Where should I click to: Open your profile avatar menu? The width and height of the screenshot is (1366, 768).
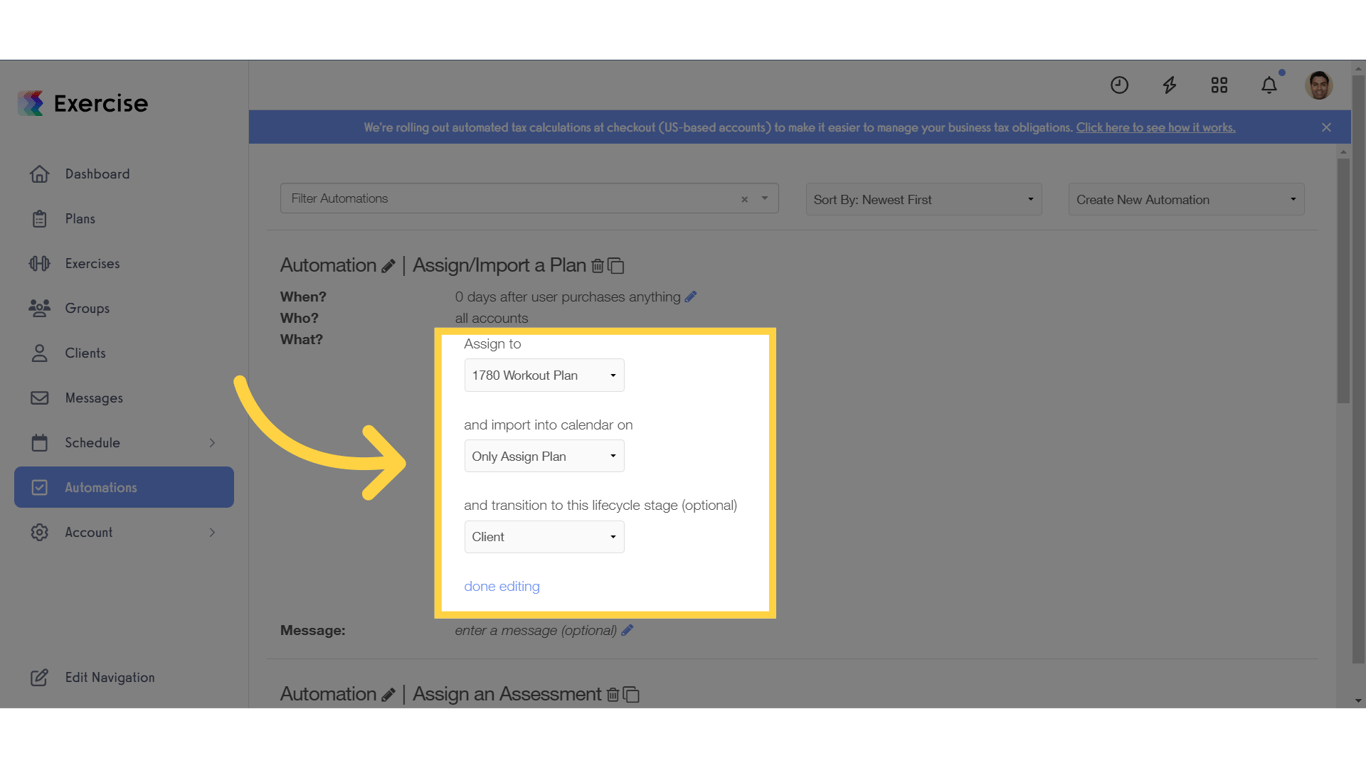(x=1318, y=85)
